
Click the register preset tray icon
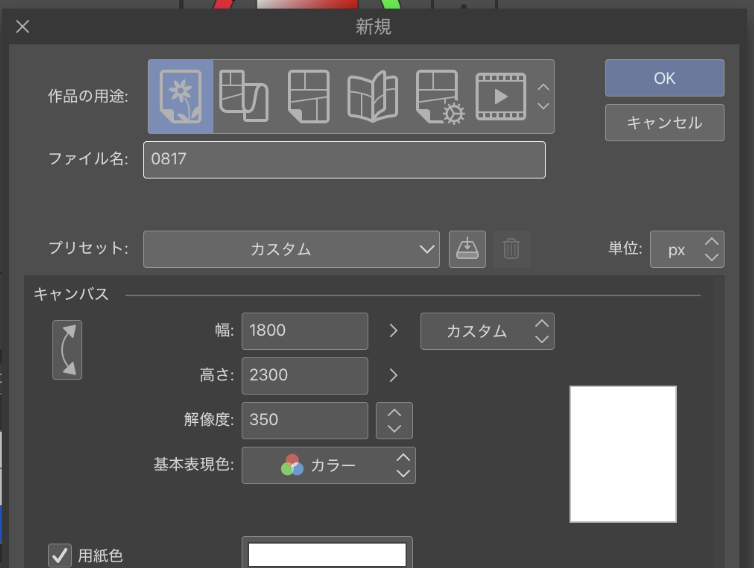pyautogui.click(x=467, y=249)
